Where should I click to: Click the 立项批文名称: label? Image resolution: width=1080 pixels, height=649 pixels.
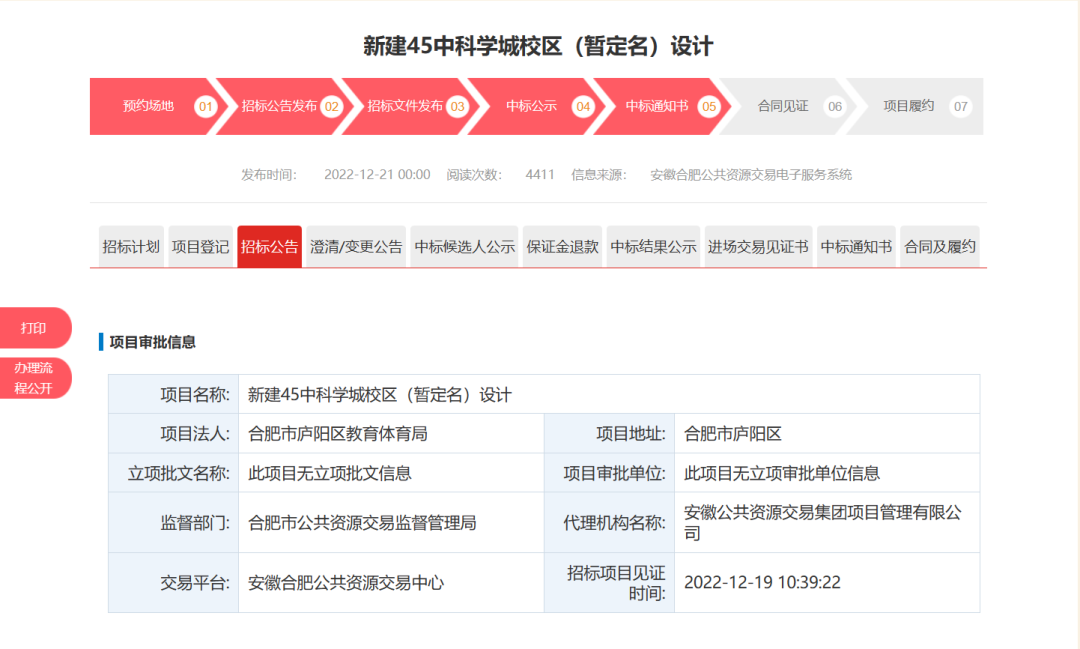(x=178, y=473)
